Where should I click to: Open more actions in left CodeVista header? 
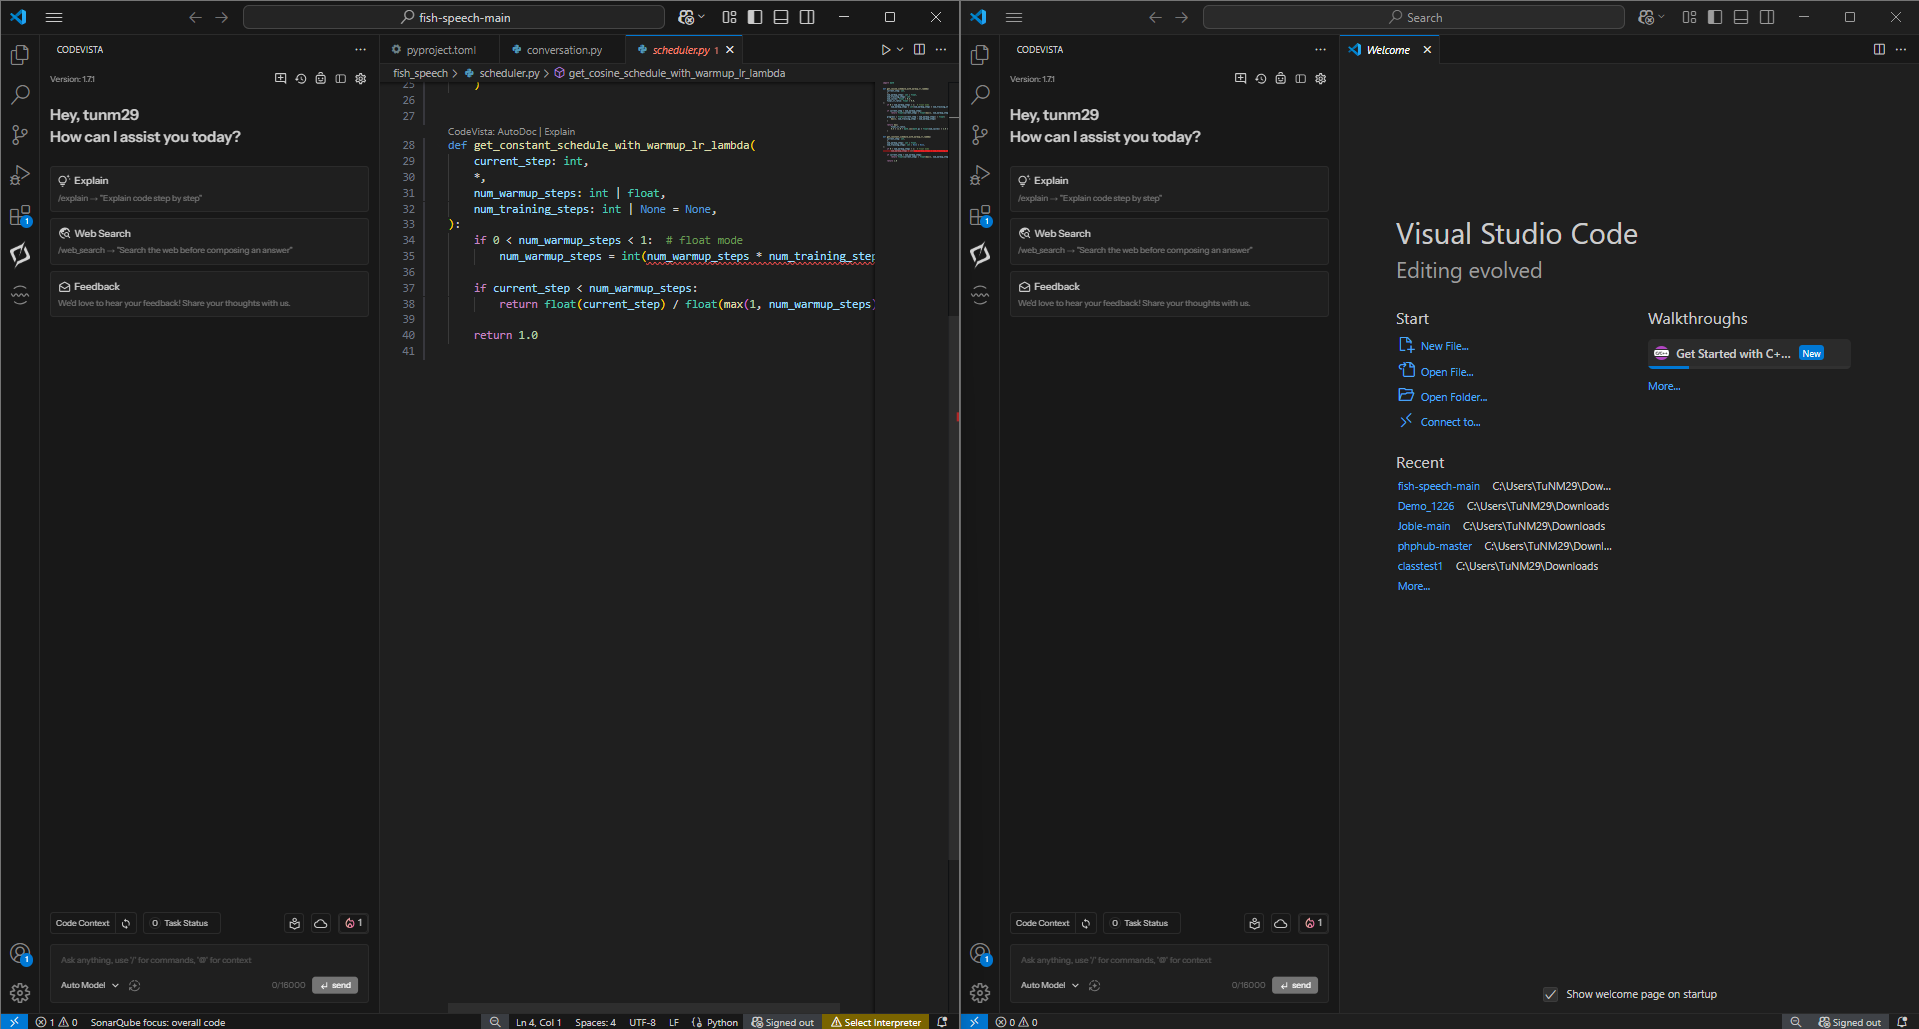360,50
